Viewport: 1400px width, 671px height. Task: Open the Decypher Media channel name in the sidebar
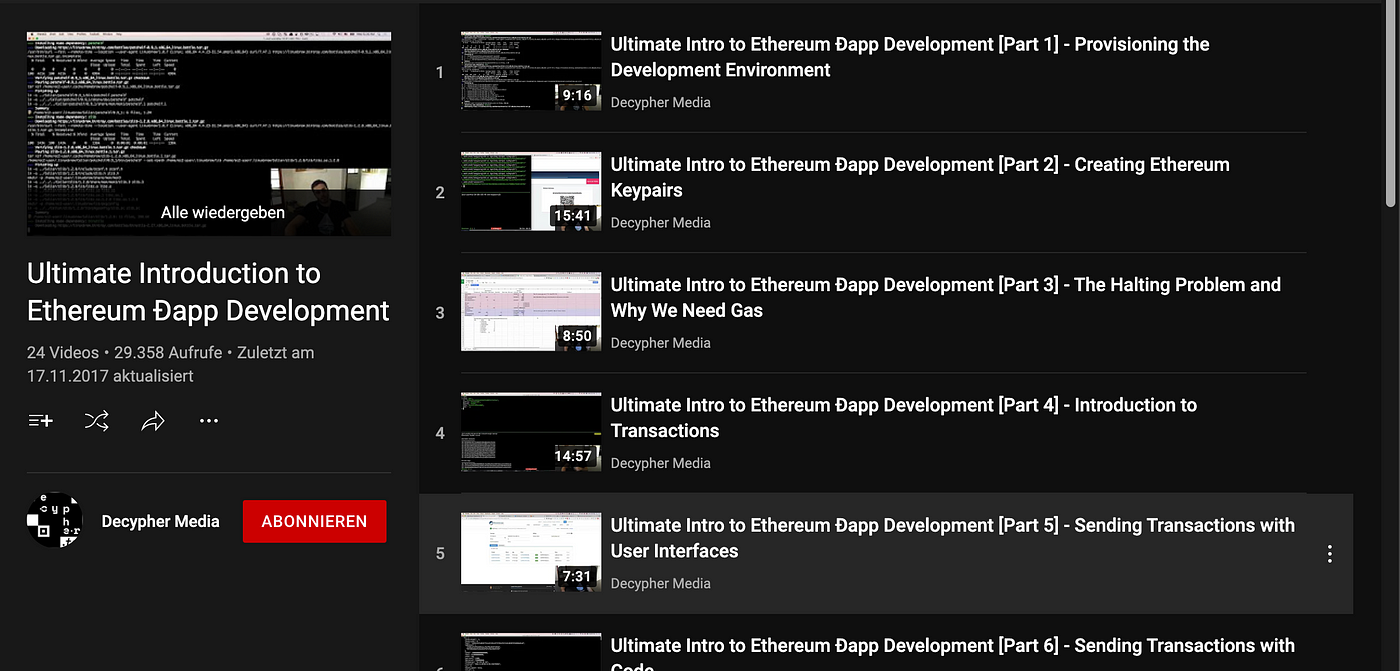coord(160,521)
